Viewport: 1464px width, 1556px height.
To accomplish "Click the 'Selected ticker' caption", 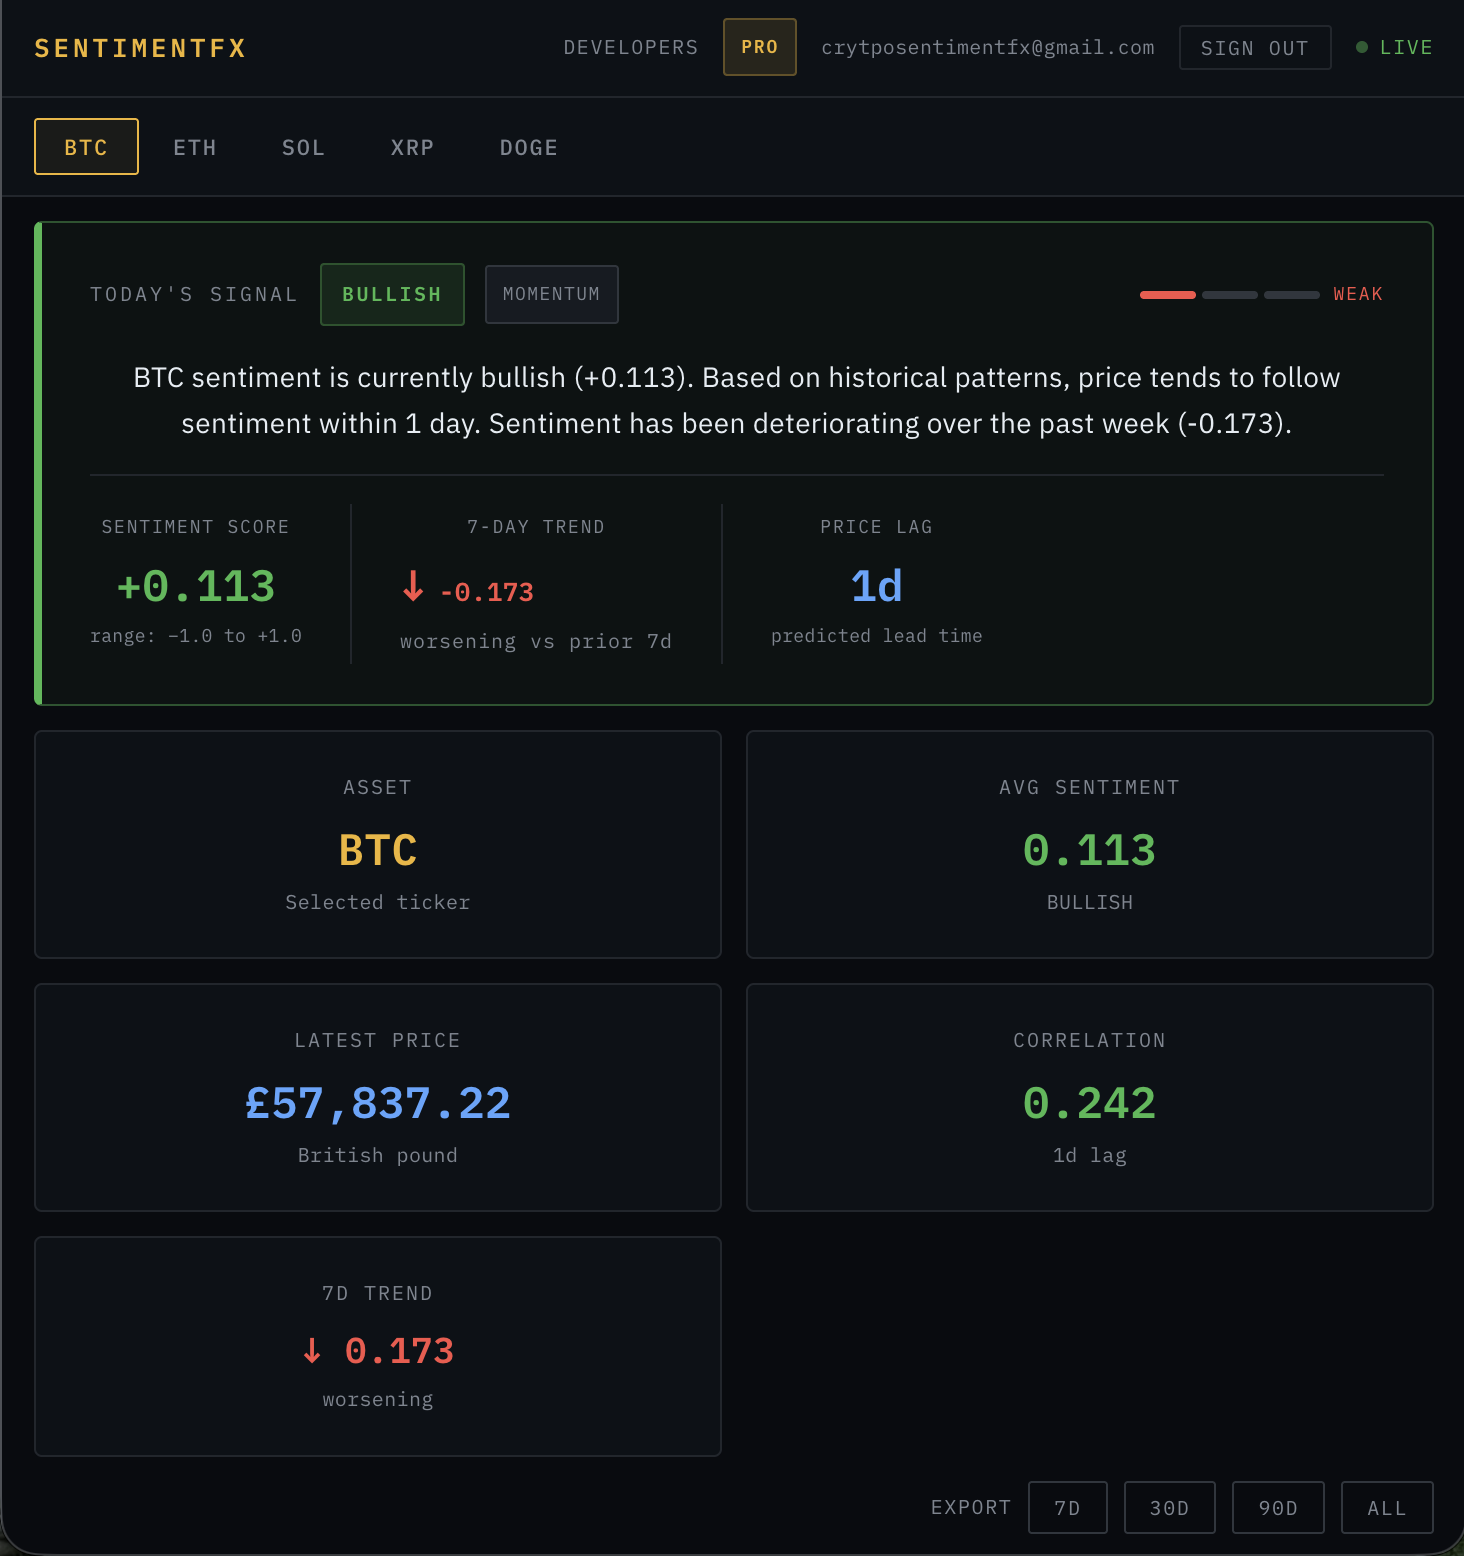I will pos(378,902).
